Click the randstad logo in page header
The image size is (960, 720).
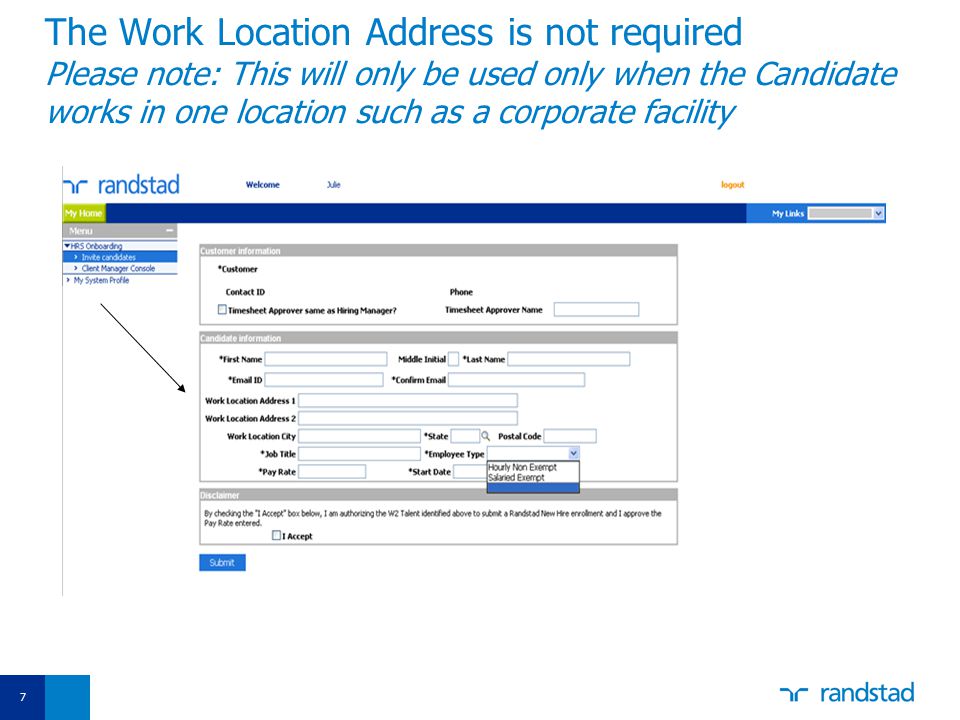[121, 184]
